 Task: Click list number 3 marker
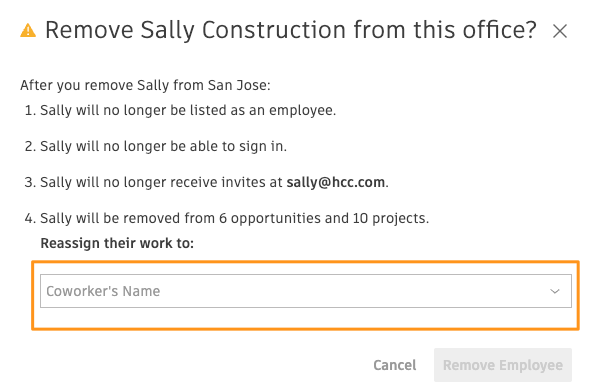tap(30, 182)
